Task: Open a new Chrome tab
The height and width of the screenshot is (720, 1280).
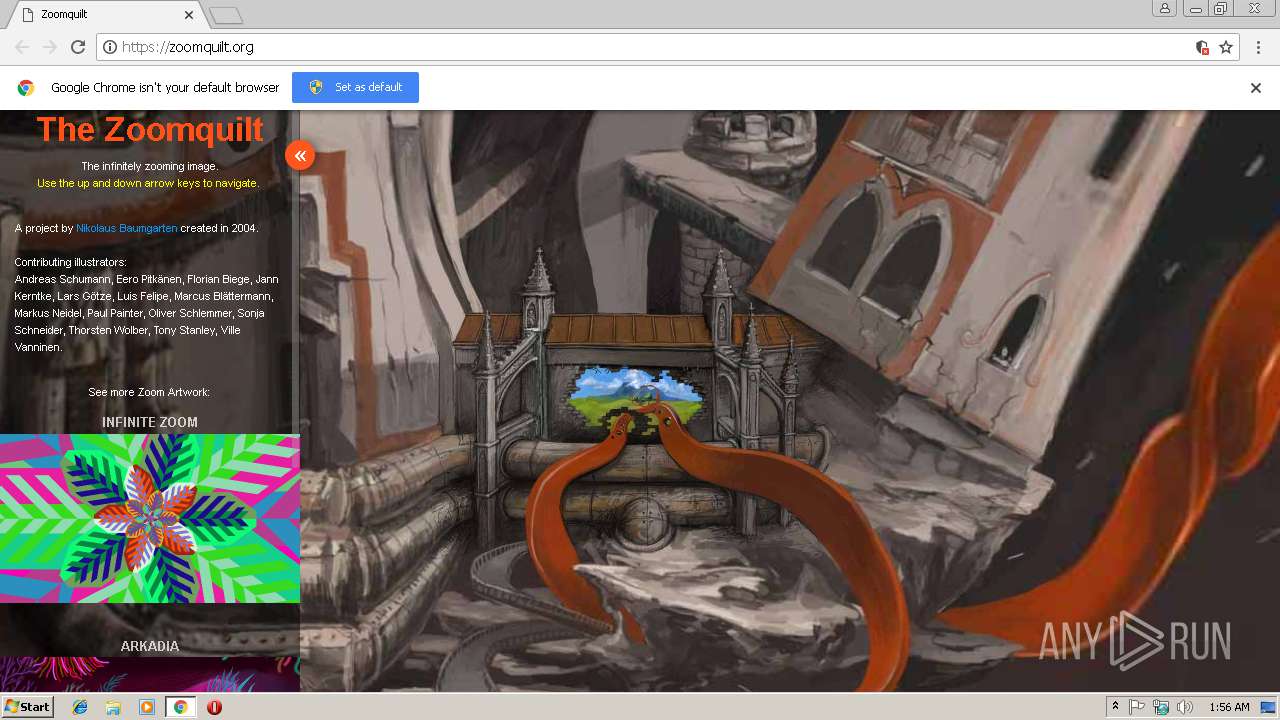Action: click(x=226, y=15)
